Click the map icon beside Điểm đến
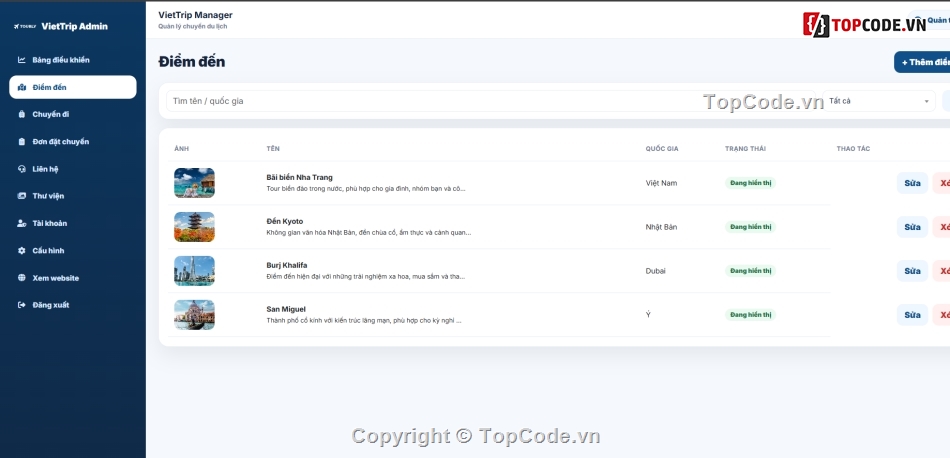Viewport: 950px width, 458px height. (x=22, y=87)
